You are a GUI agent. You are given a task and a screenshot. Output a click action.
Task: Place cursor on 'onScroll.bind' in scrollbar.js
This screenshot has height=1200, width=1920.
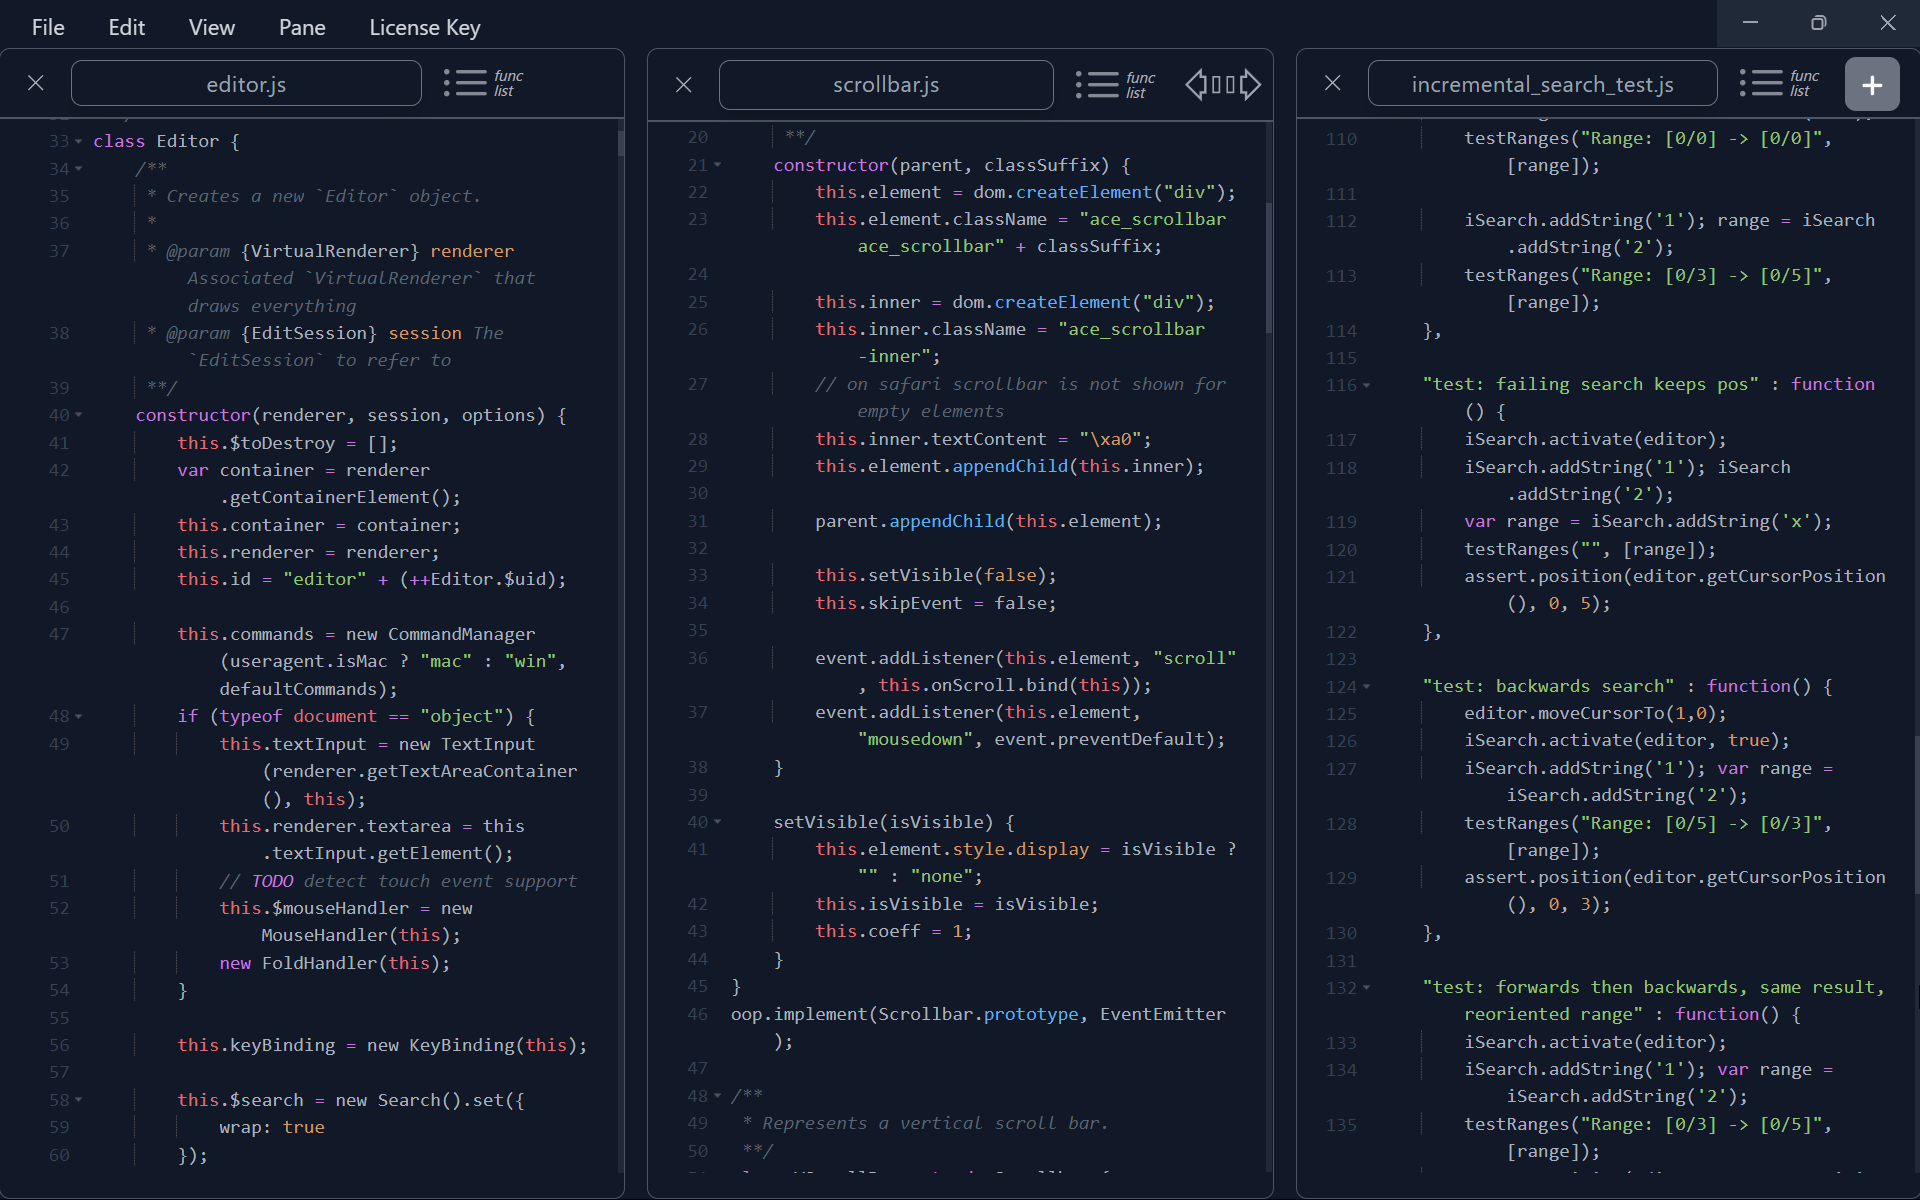(x=999, y=685)
